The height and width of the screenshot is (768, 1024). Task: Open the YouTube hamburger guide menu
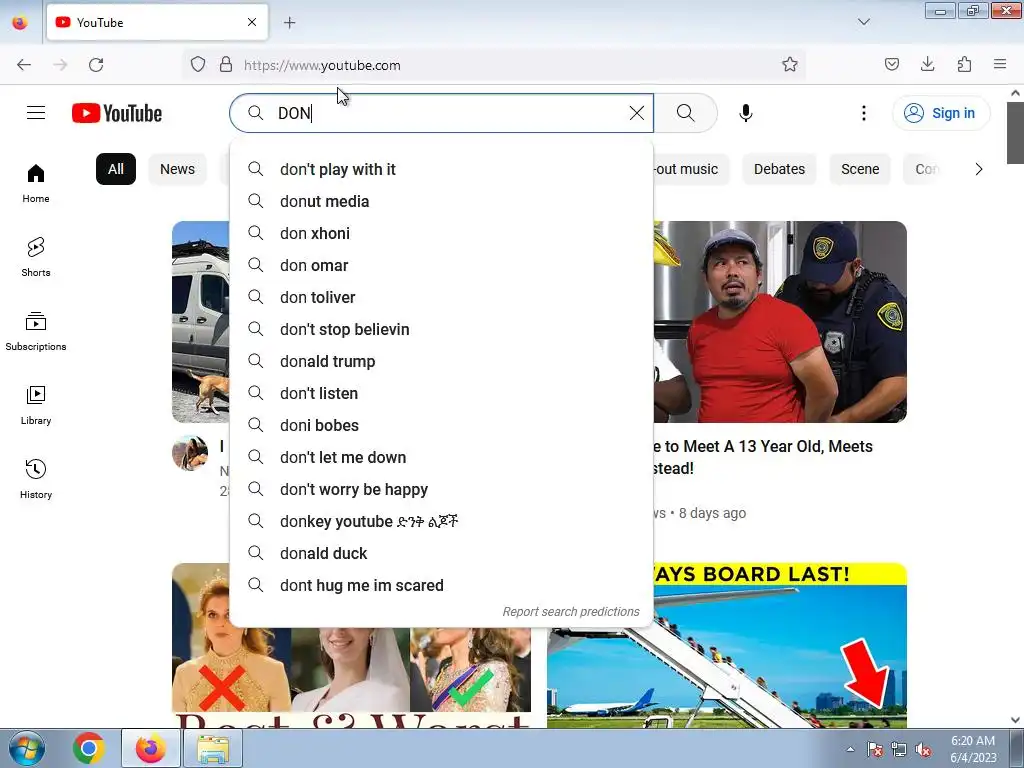[x=36, y=113]
